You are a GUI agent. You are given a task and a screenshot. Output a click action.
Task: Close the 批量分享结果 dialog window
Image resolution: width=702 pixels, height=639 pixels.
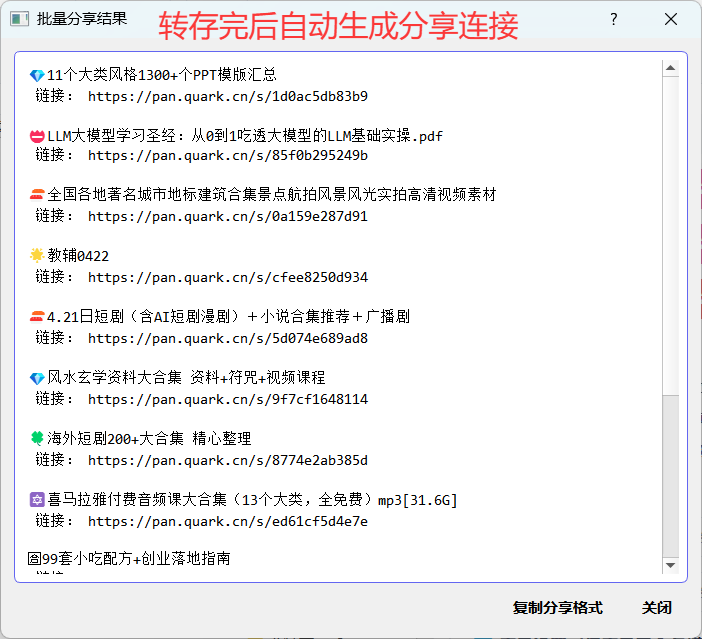[x=671, y=19]
